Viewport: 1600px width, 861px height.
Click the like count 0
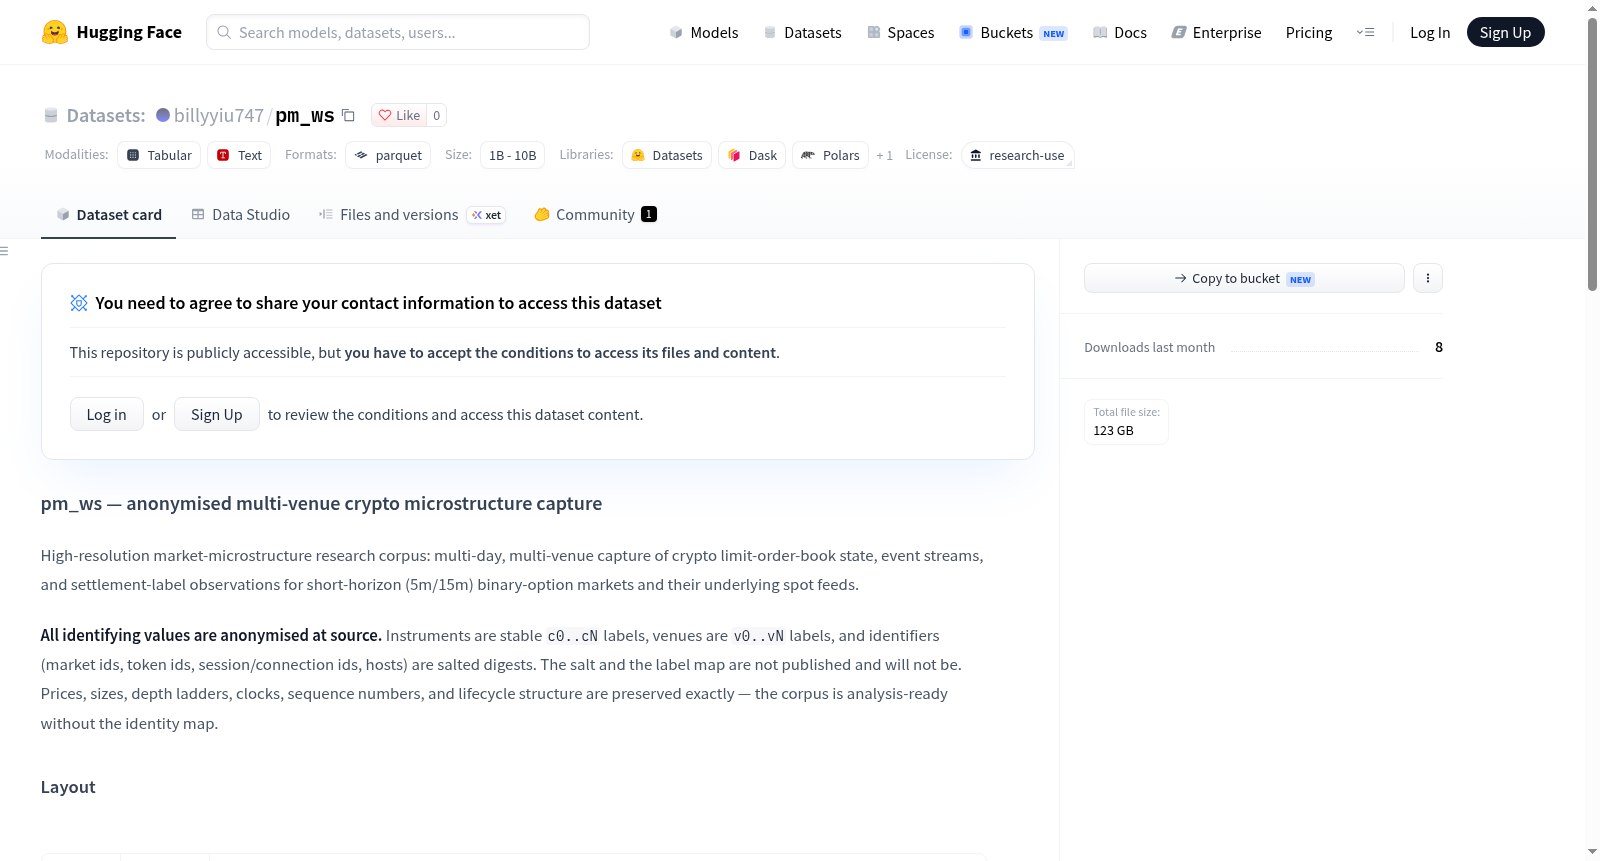point(437,115)
